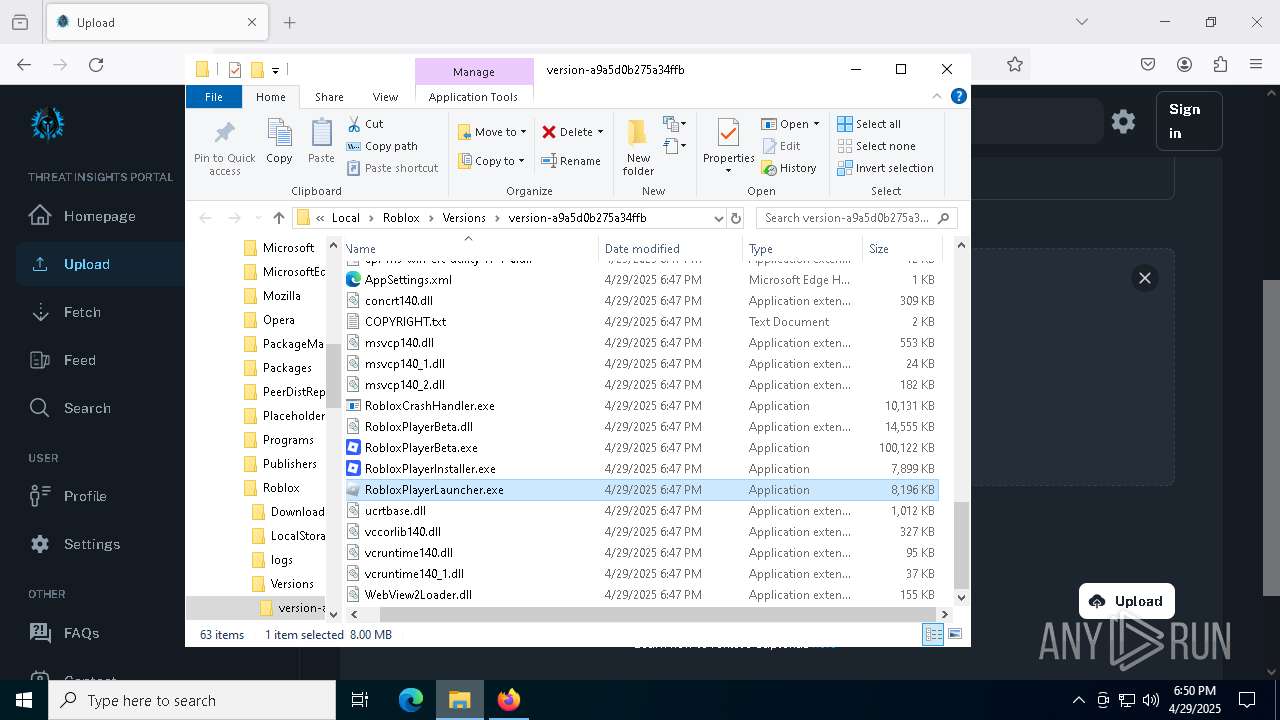Reload the browser page
This screenshot has width=1280, height=720.
click(x=96, y=64)
